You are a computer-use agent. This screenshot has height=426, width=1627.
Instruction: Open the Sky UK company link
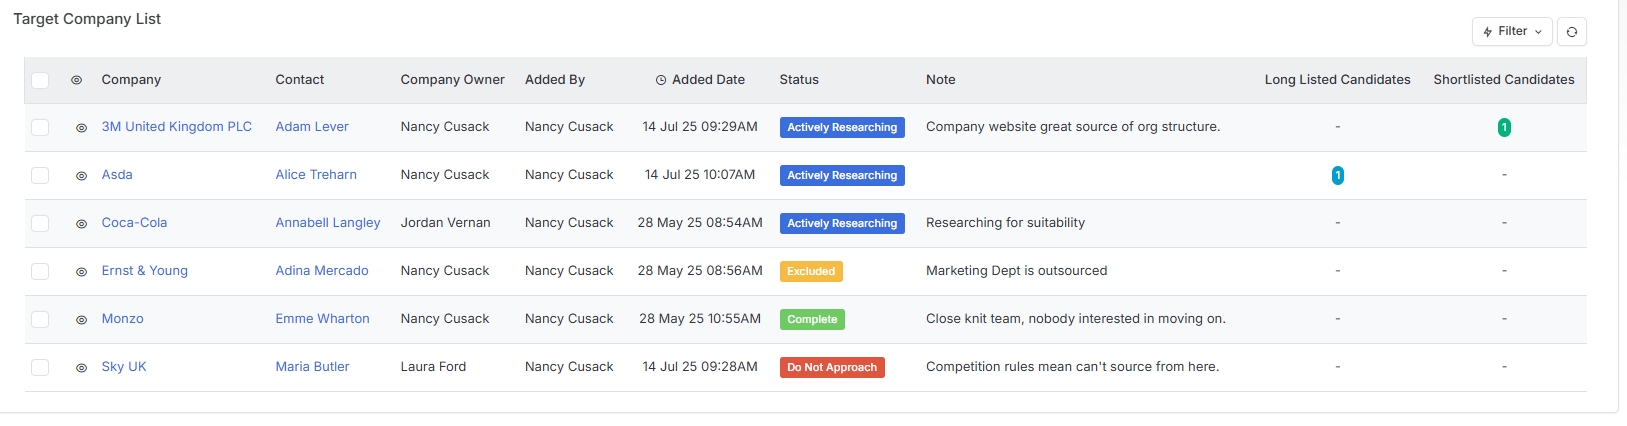click(124, 367)
